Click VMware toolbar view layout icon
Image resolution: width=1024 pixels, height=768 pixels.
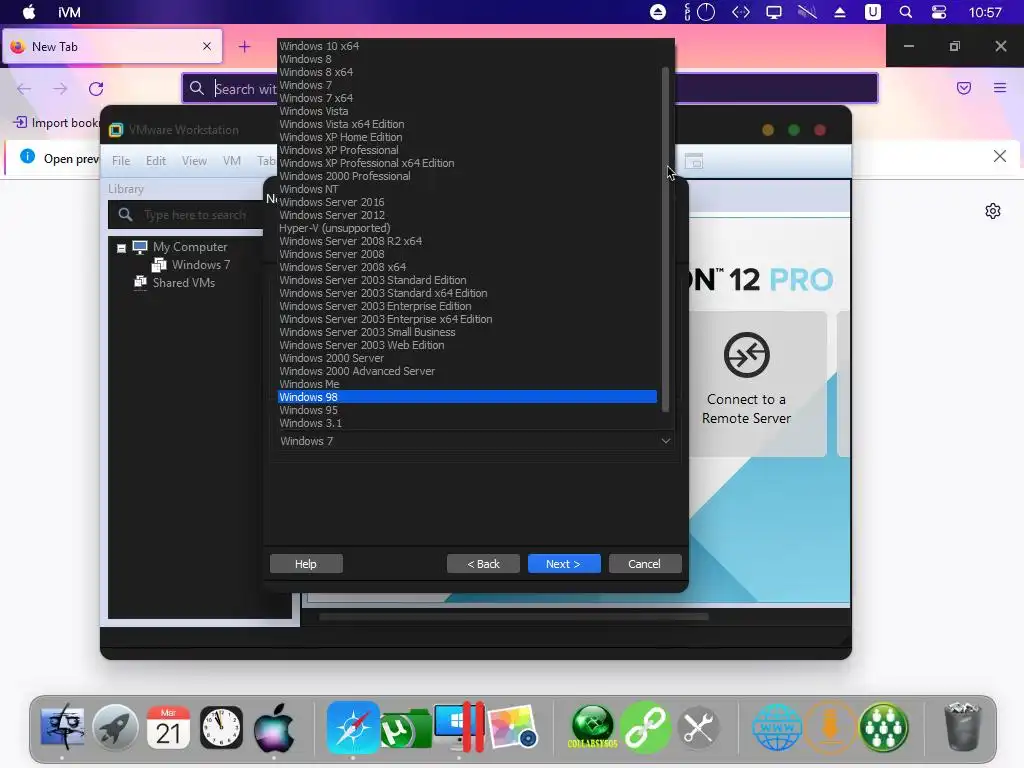(x=694, y=161)
